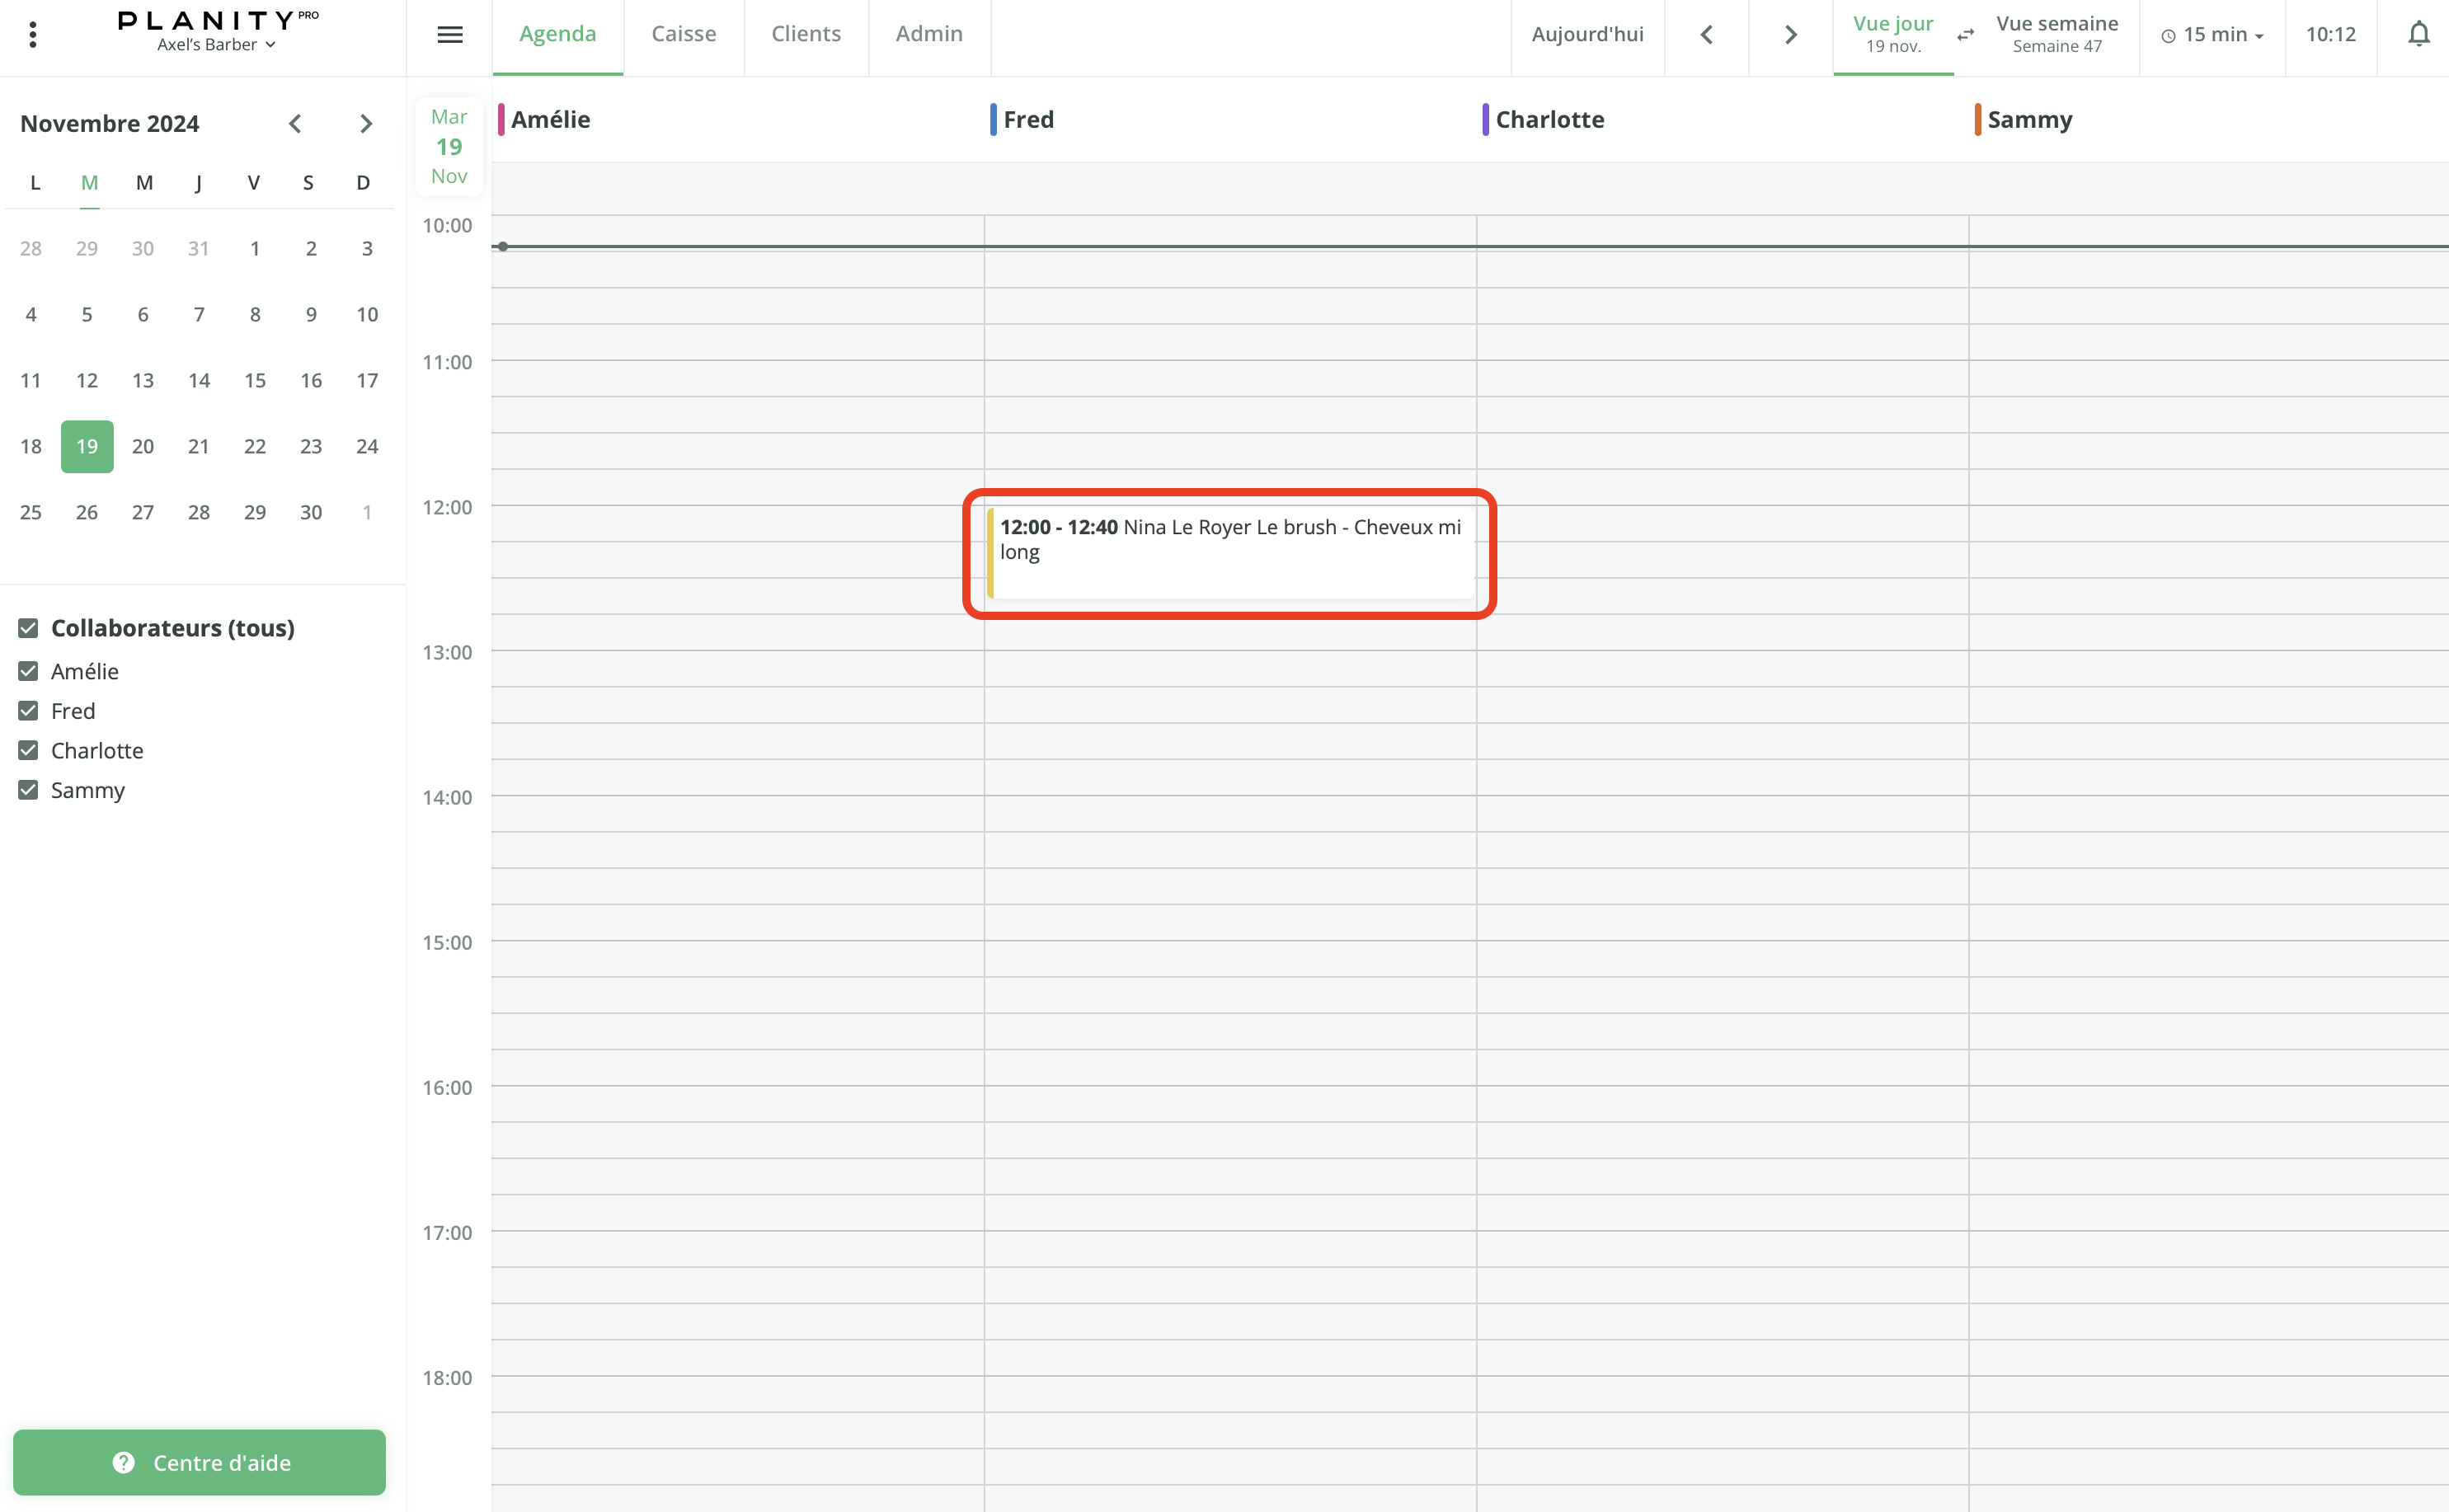Click the day/week view swap arrows icon
This screenshot has width=2449, height=1512.
tap(1965, 35)
